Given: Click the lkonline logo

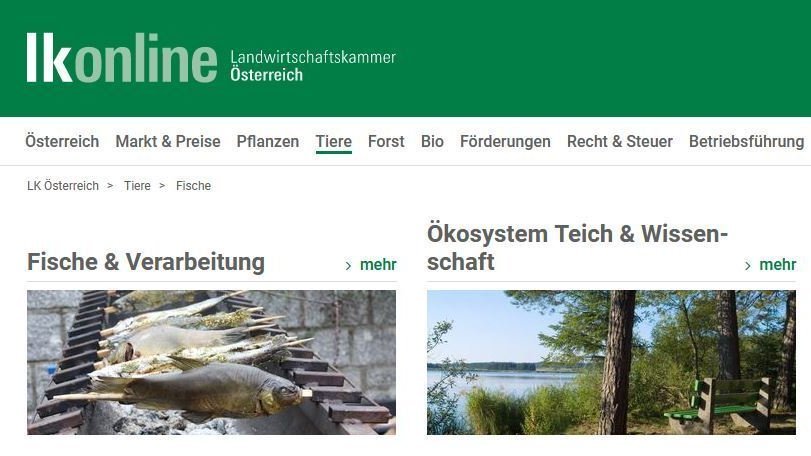Looking at the screenshot, I should point(122,57).
